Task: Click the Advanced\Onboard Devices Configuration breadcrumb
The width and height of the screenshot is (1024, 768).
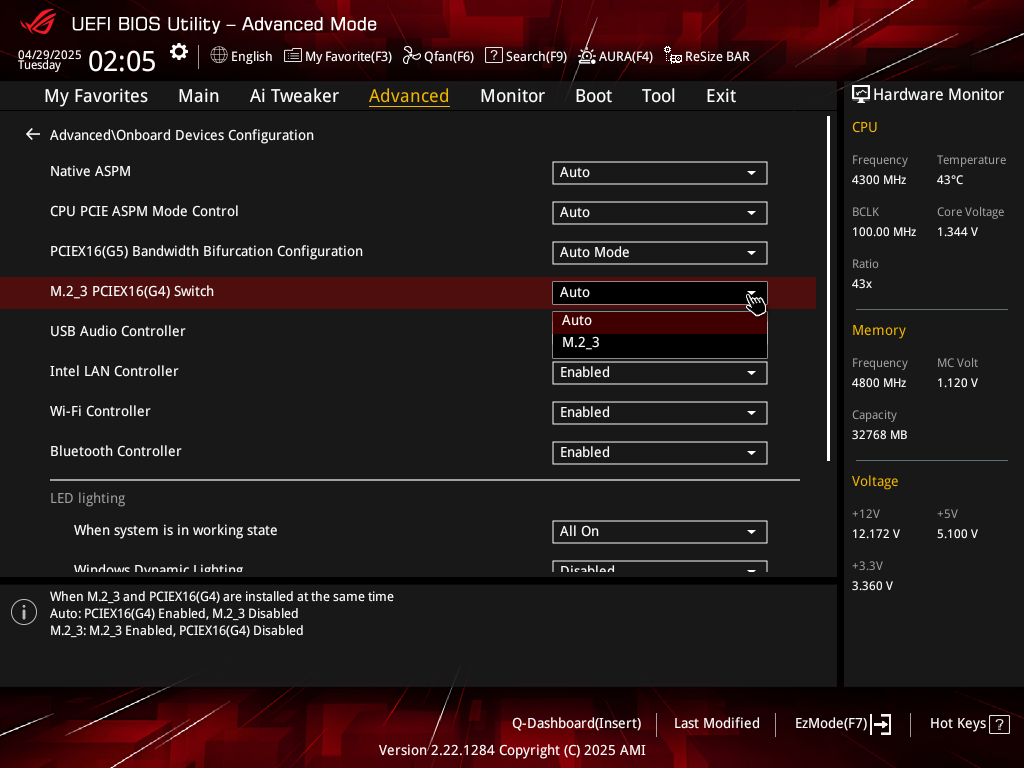Action: (182, 135)
